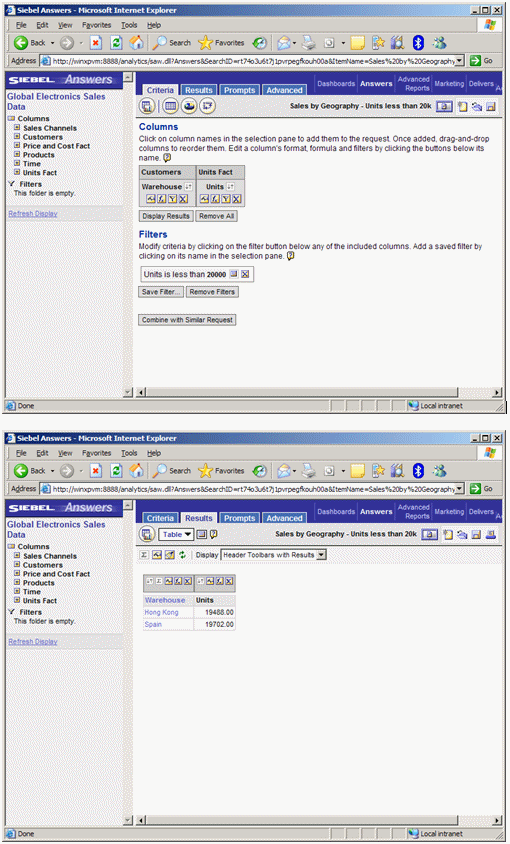Open Tools menu in Results-view window

point(129,453)
